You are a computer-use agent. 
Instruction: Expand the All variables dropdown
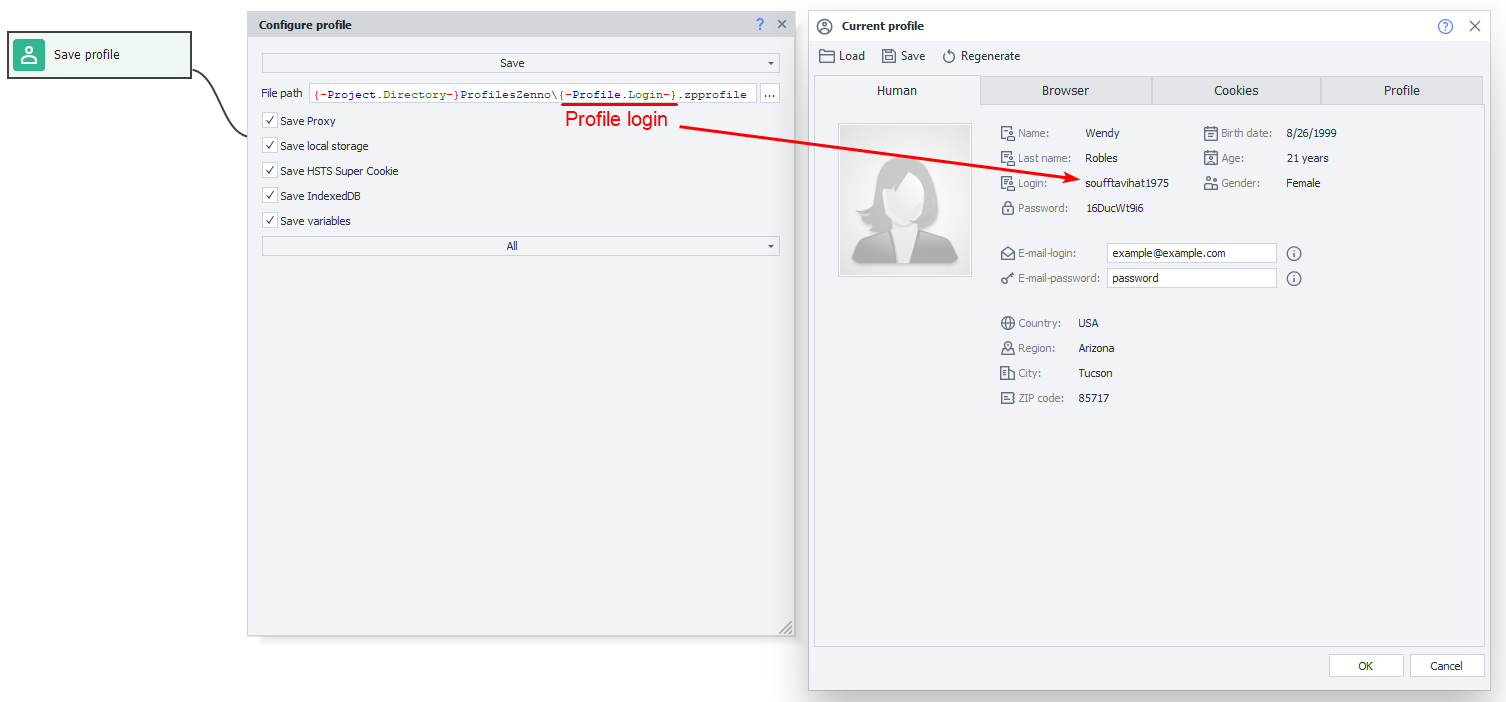pos(520,246)
